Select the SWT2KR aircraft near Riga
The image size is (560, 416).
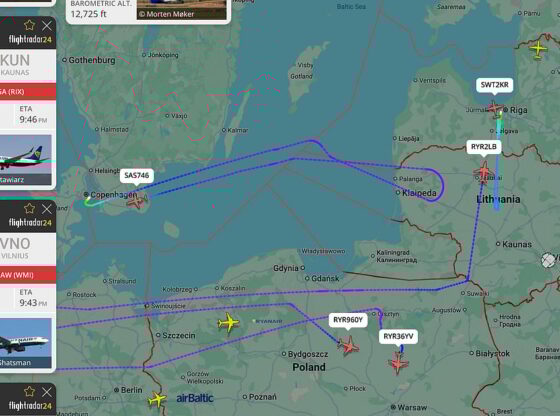tap(495, 109)
